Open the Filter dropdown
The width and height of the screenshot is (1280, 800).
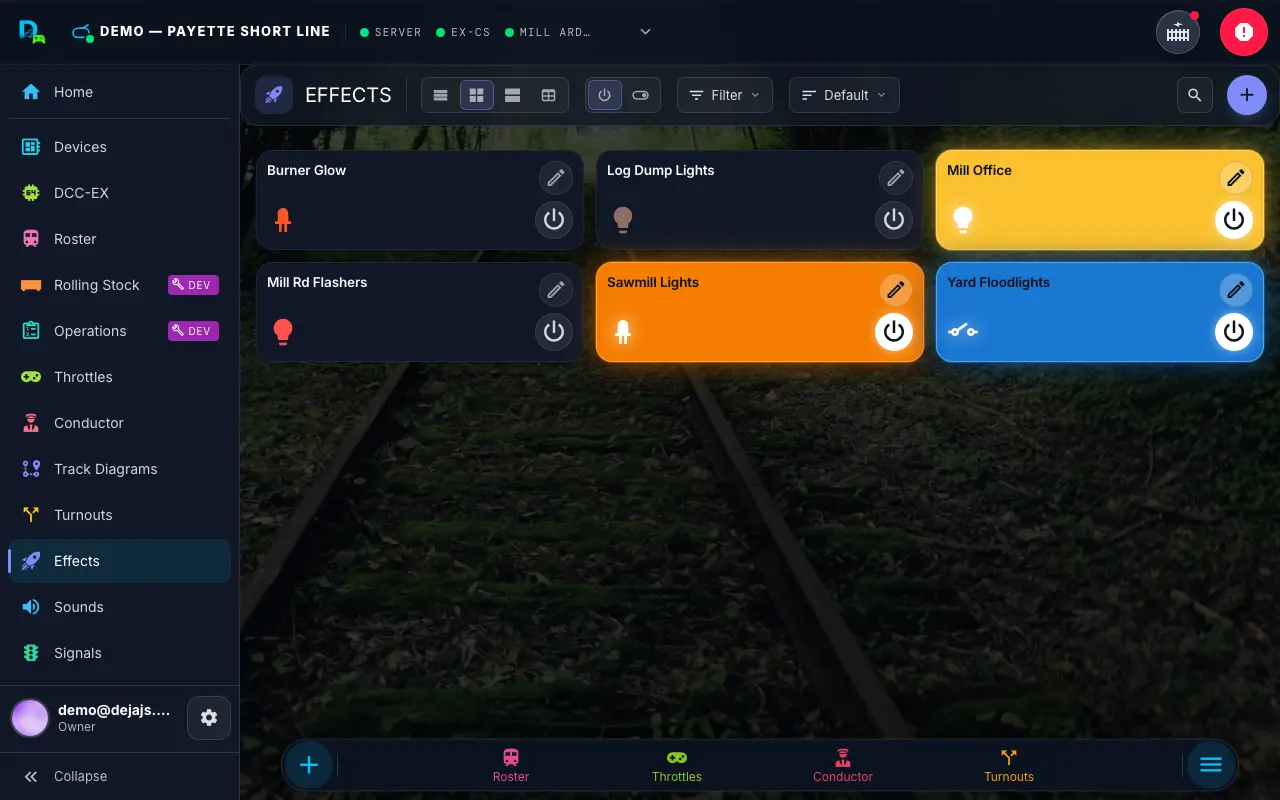point(725,96)
